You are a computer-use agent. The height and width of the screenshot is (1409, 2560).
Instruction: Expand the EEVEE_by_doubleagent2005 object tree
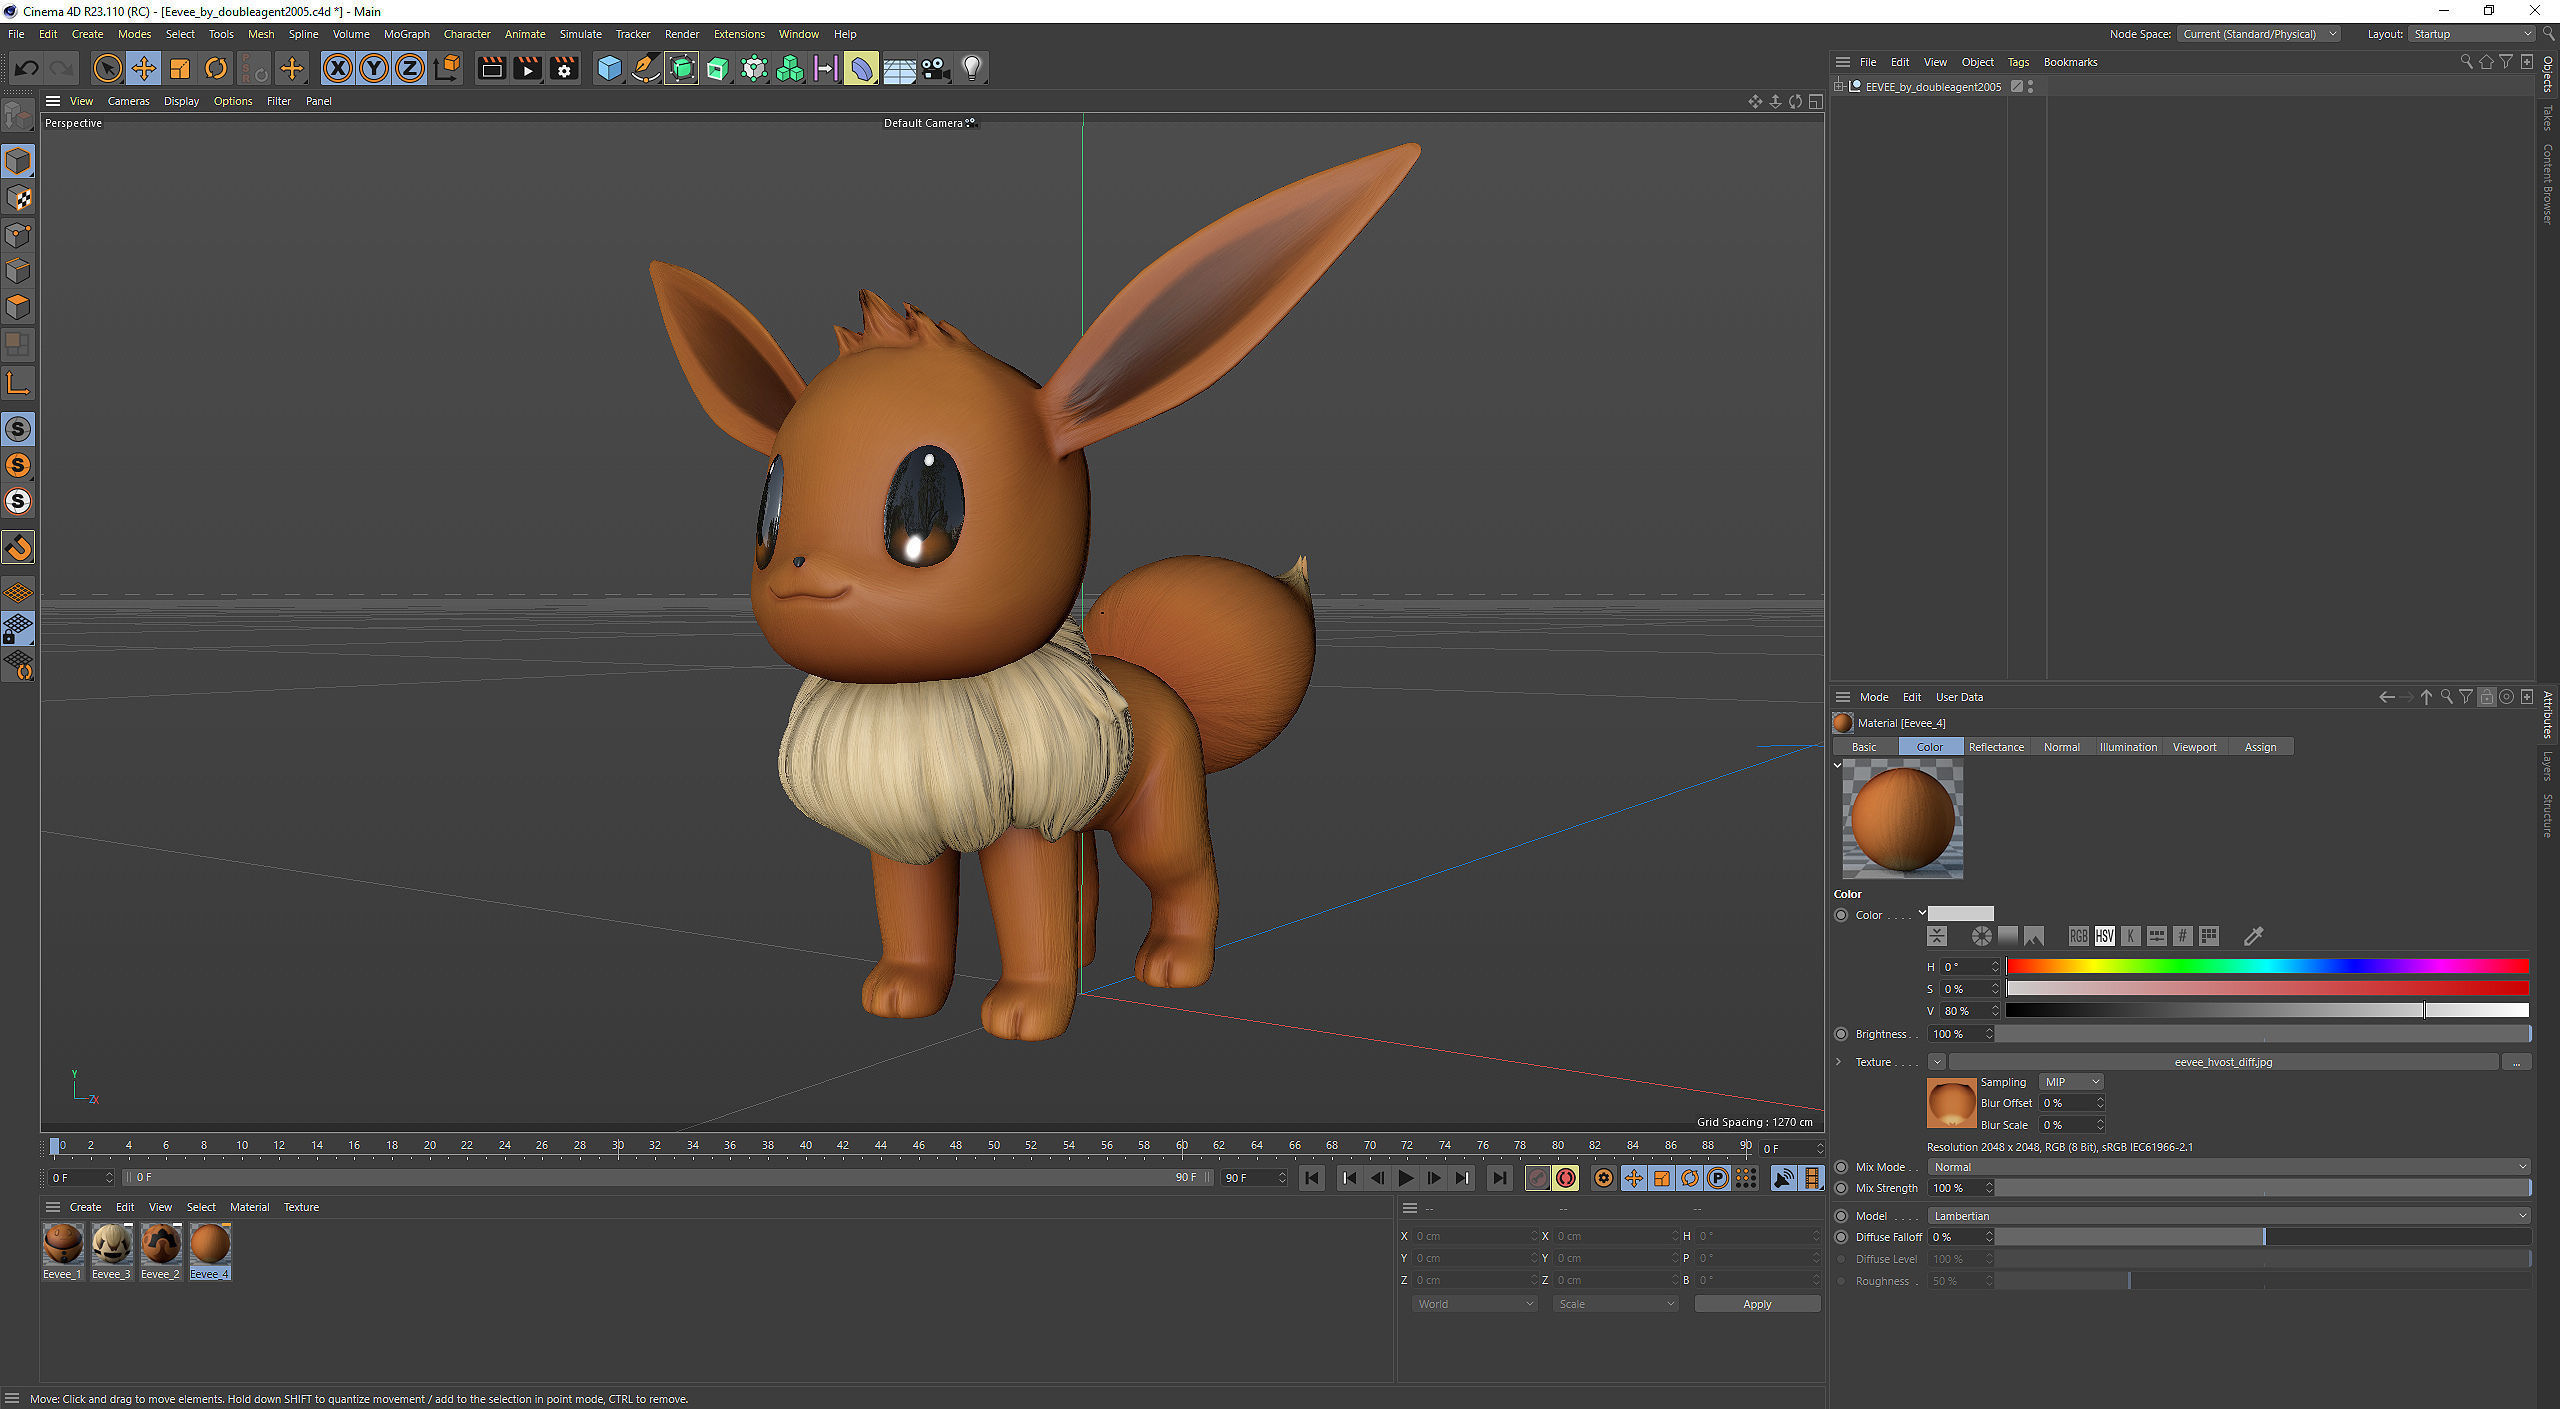[x=1839, y=87]
